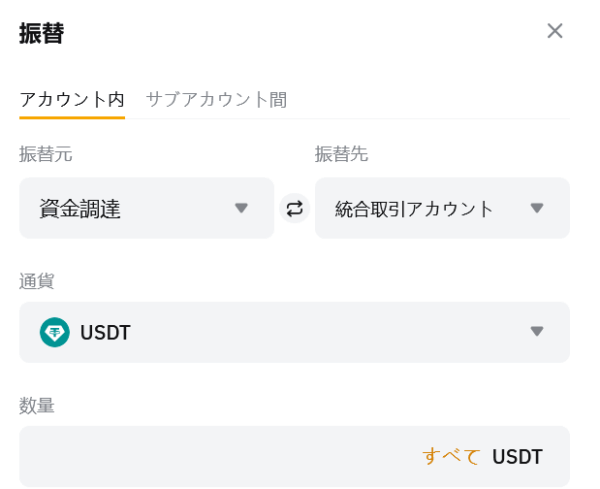Click the orange underline under アカウント内
The image size is (600, 489).
click(72, 117)
